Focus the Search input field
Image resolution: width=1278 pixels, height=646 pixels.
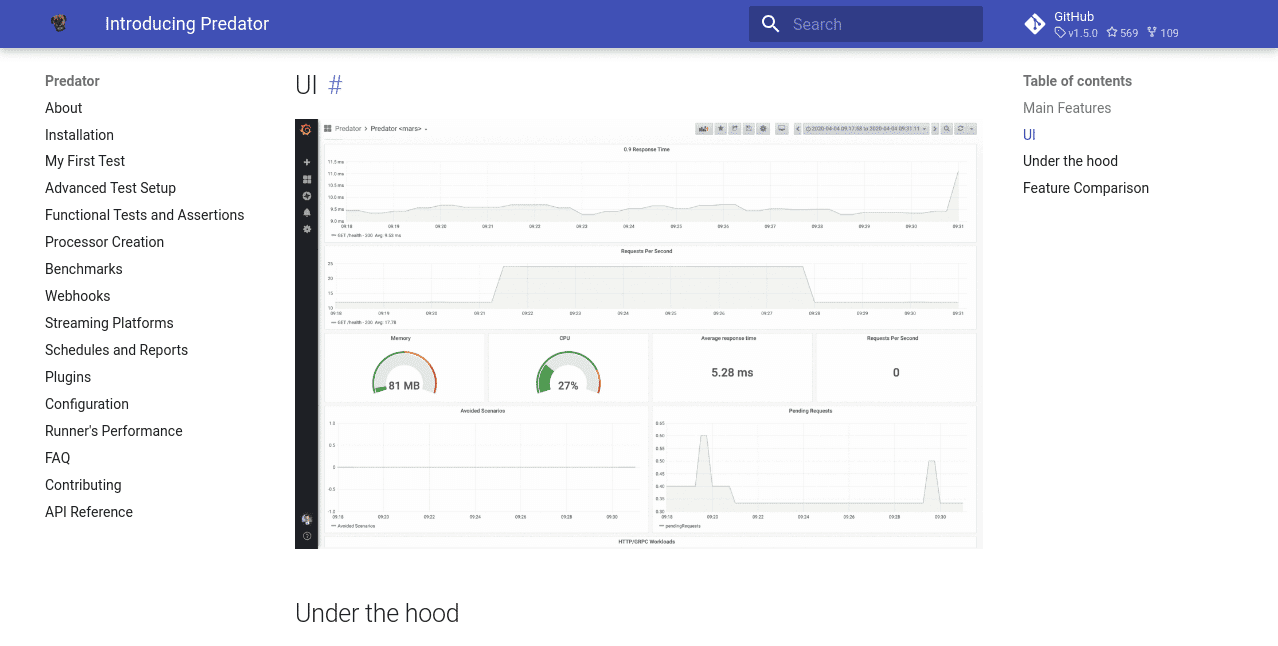[x=866, y=24]
